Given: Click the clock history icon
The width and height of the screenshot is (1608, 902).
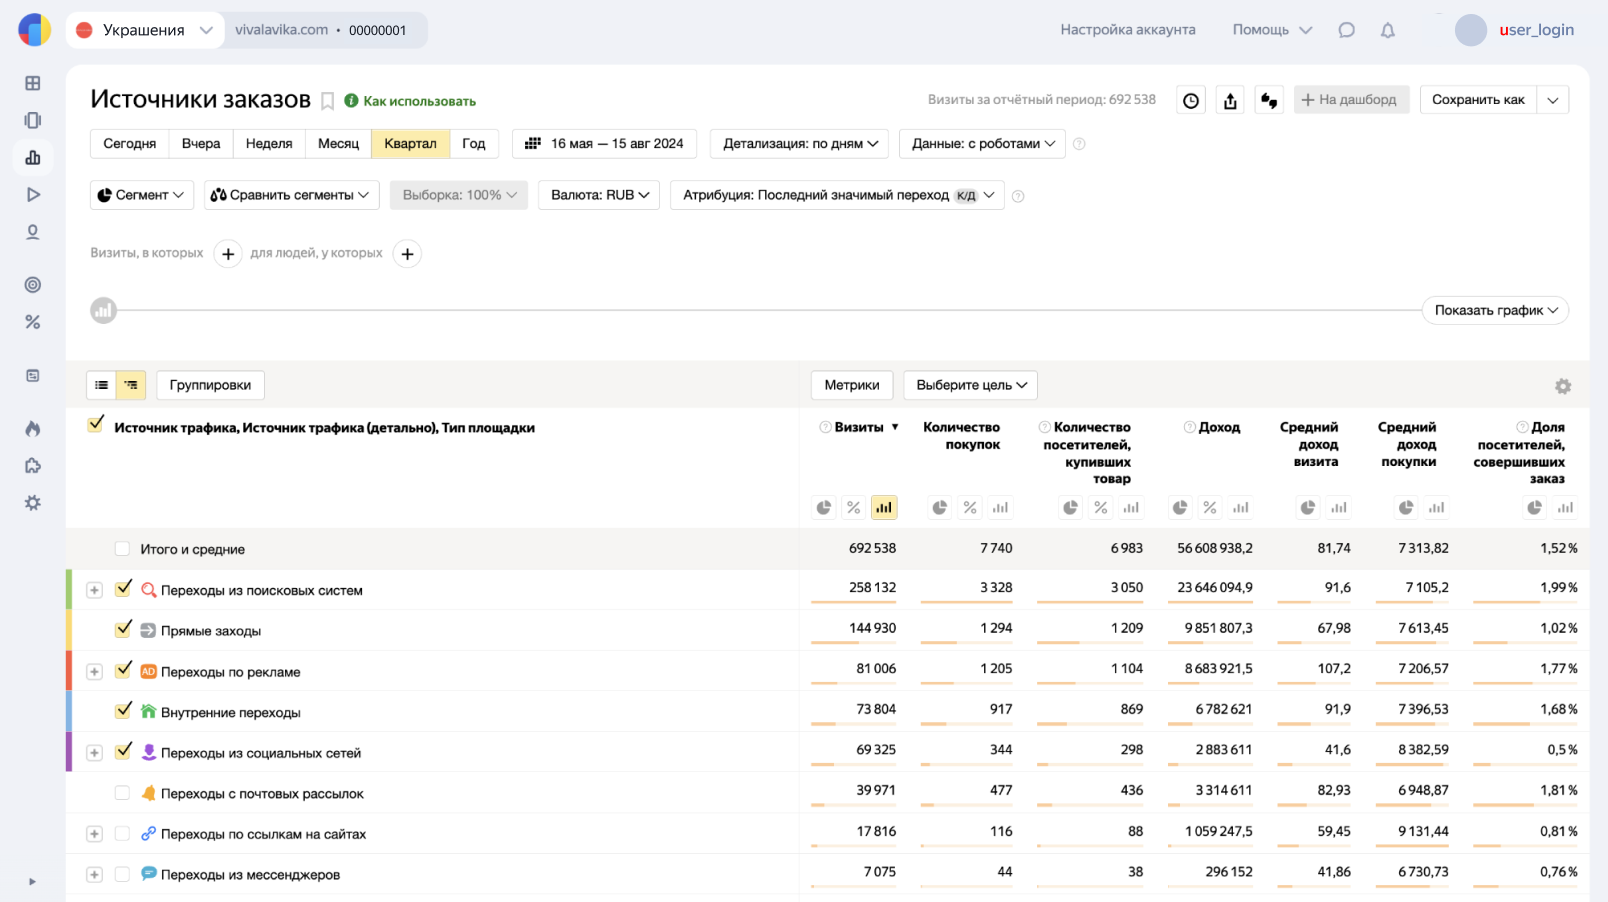Looking at the screenshot, I should tap(1191, 100).
